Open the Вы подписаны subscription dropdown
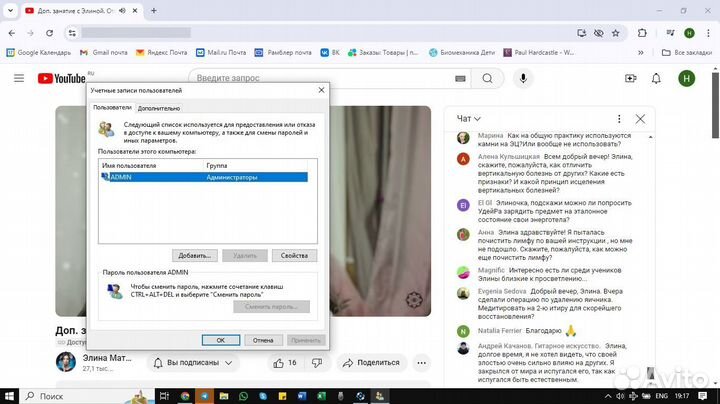 [193, 363]
